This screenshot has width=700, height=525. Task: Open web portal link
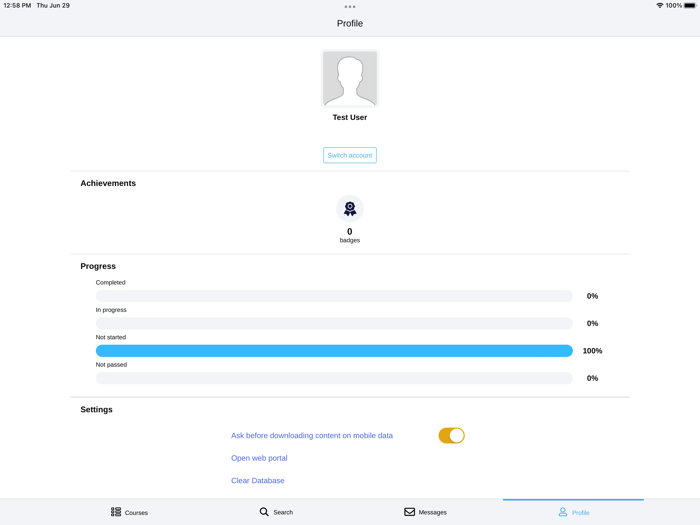click(259, 458)
